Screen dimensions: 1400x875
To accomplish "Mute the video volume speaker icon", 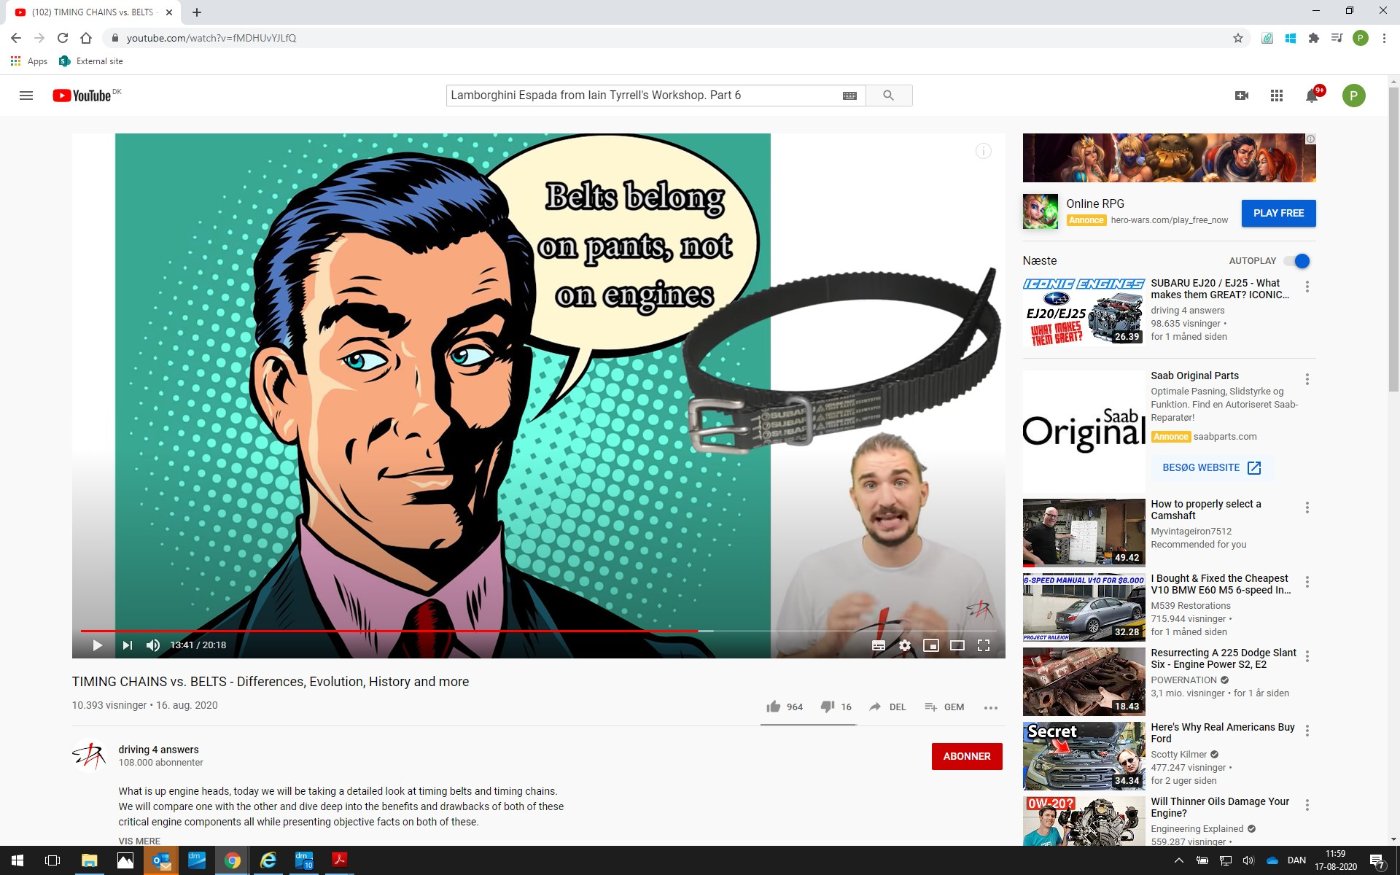I will click(x=153, y=645).
